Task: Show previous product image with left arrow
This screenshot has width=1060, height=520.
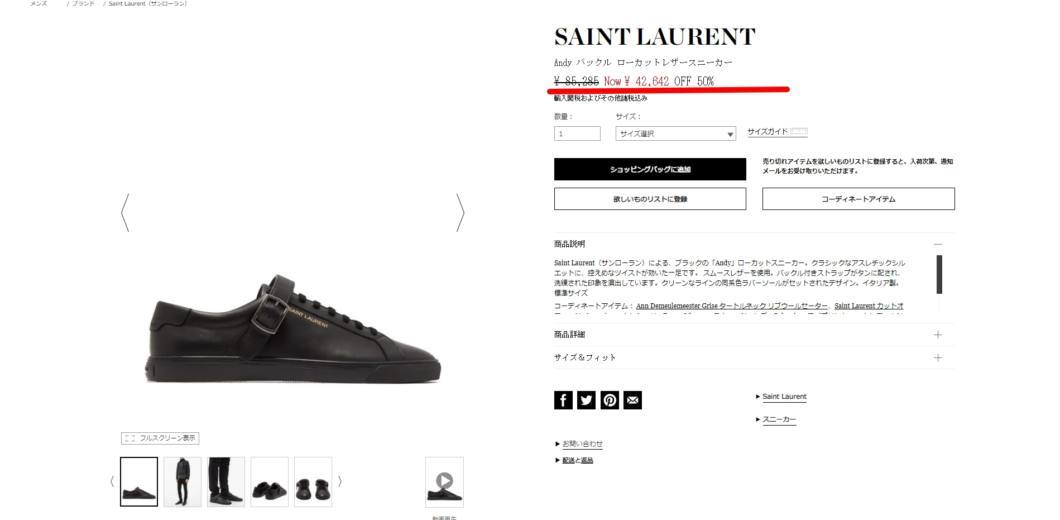Action: coord(125,213)
